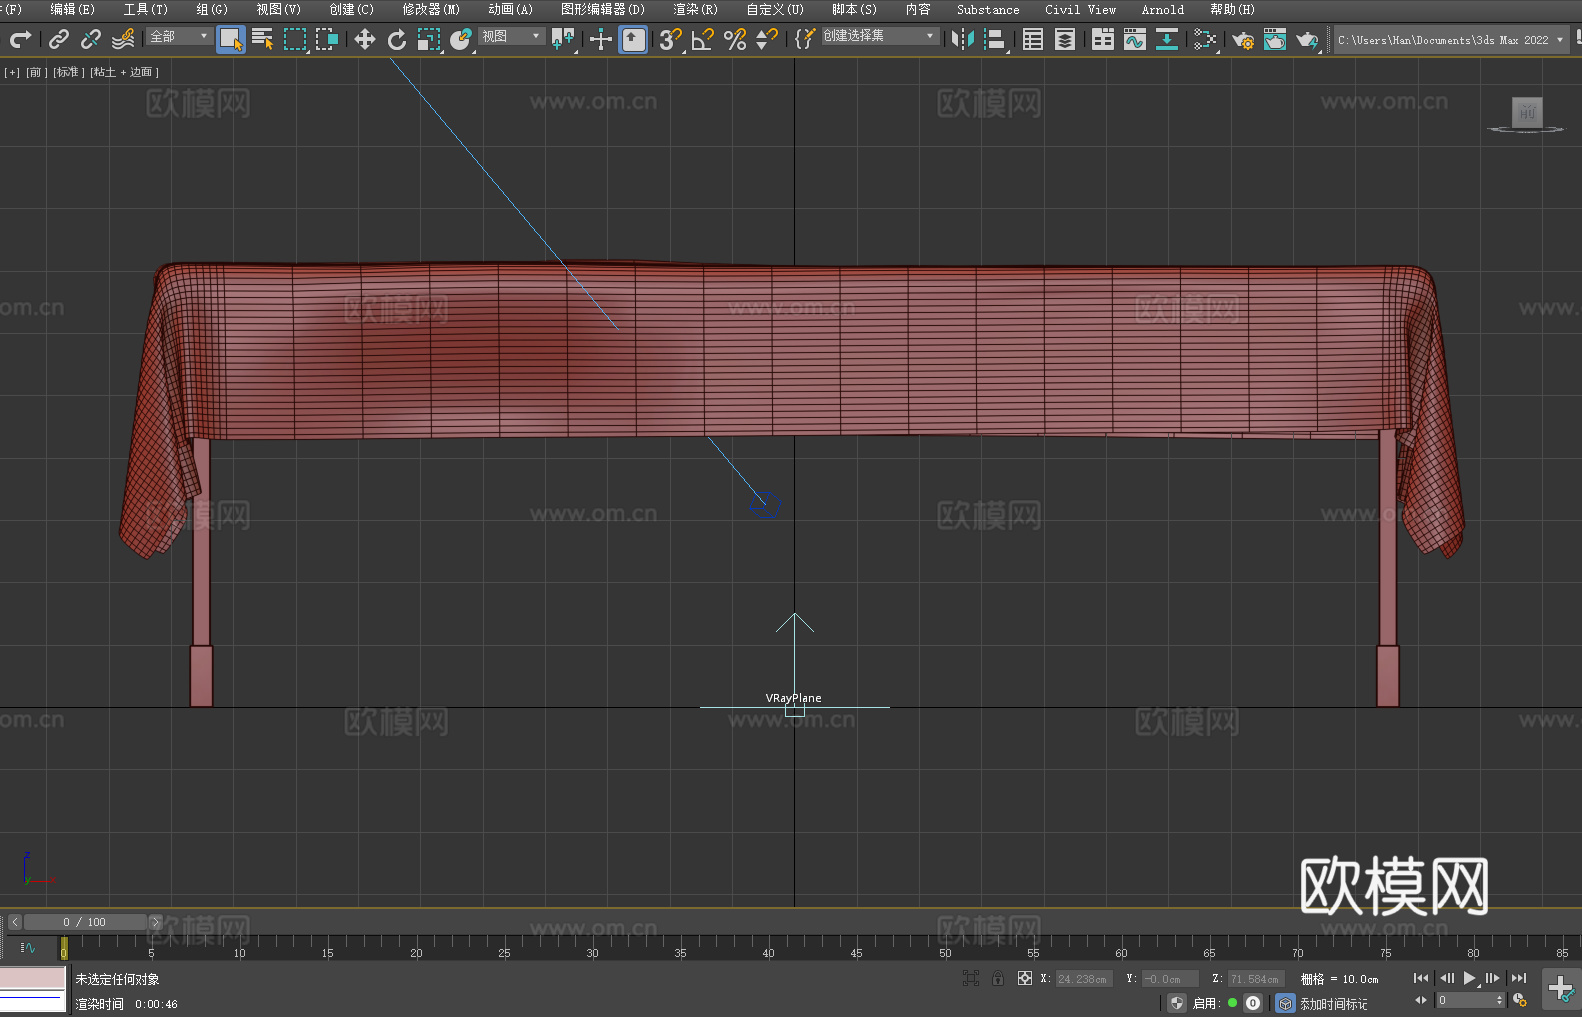
Task: Click the Render Production teapot icon
Action: click(1307, 39)
